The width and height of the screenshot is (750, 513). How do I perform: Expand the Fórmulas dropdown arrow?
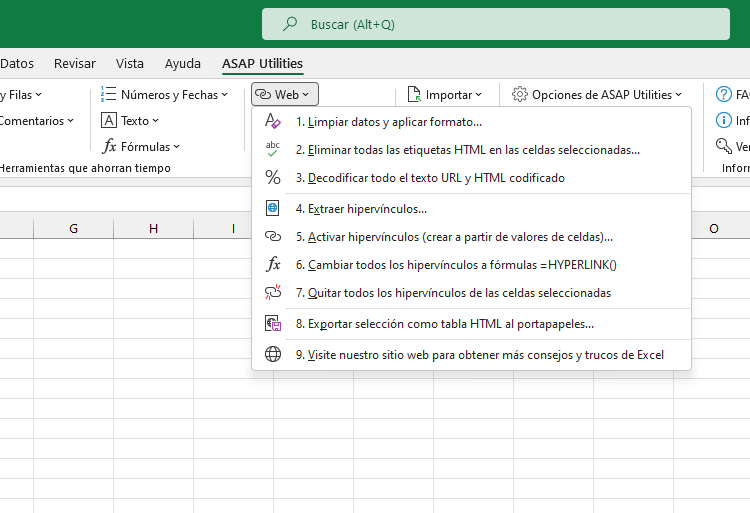click(x=176, y=147)
